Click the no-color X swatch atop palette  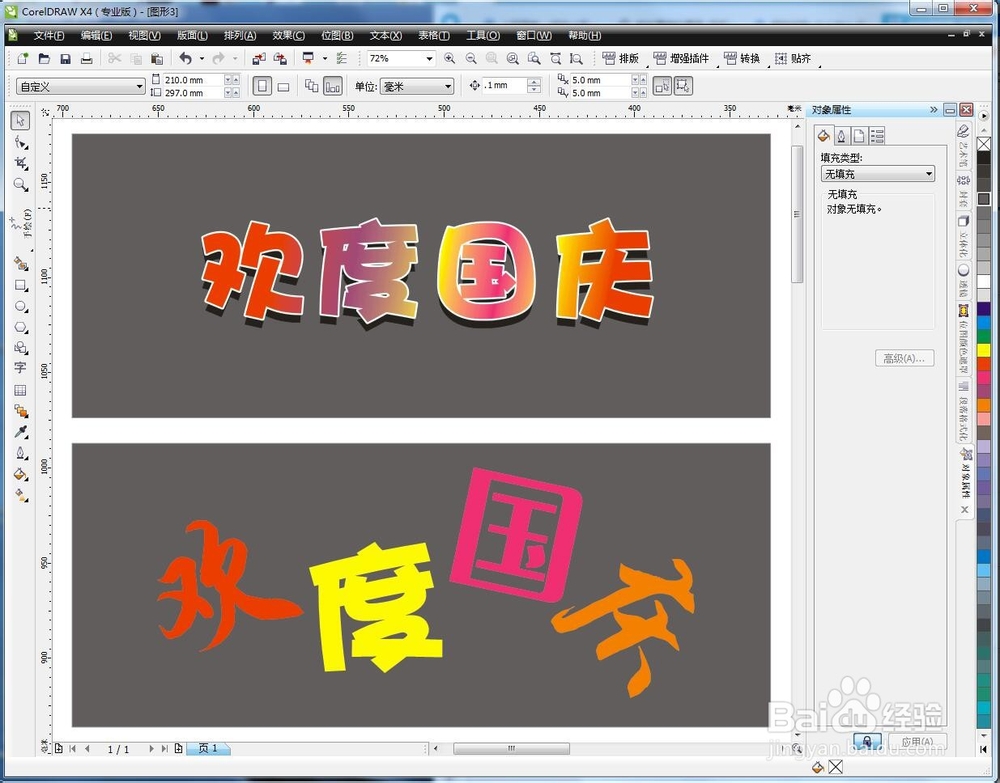point(984,144)
